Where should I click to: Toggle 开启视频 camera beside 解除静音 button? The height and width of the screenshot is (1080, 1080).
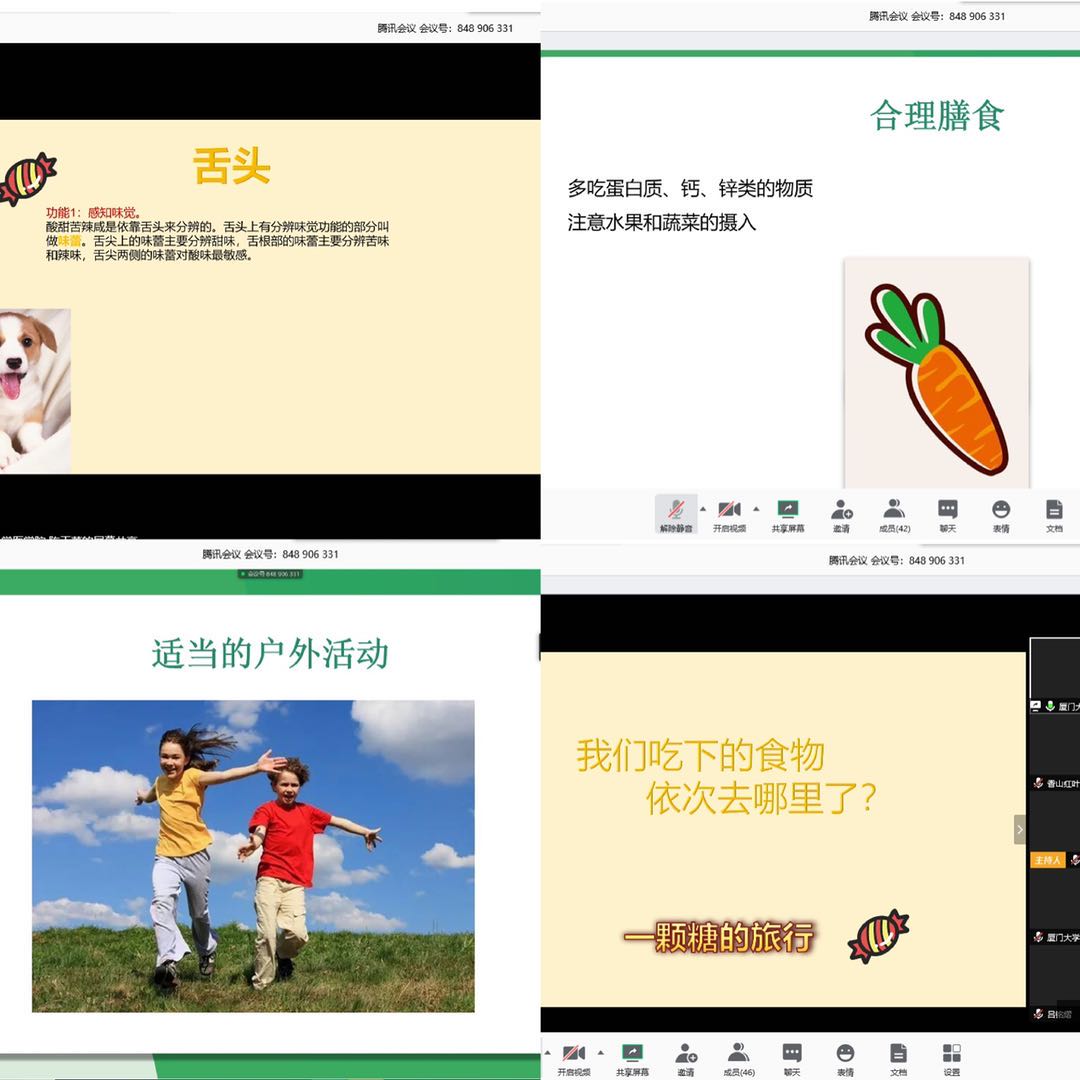[729, 510]
